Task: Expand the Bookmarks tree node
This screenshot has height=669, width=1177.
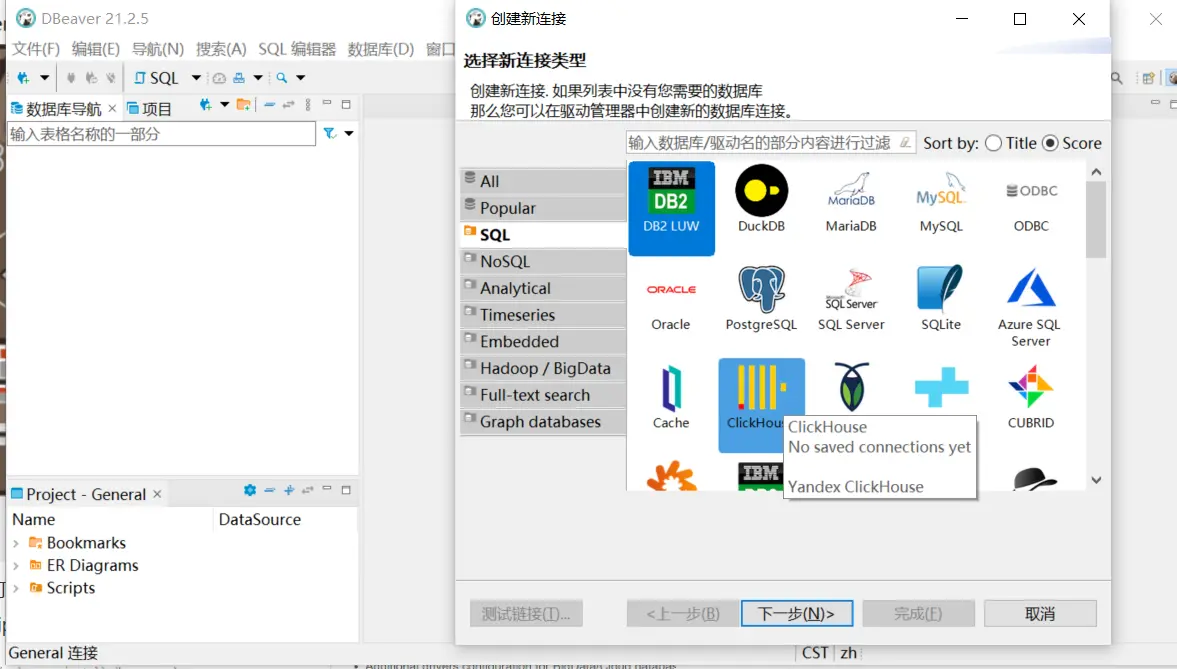Action: [16, 543]
